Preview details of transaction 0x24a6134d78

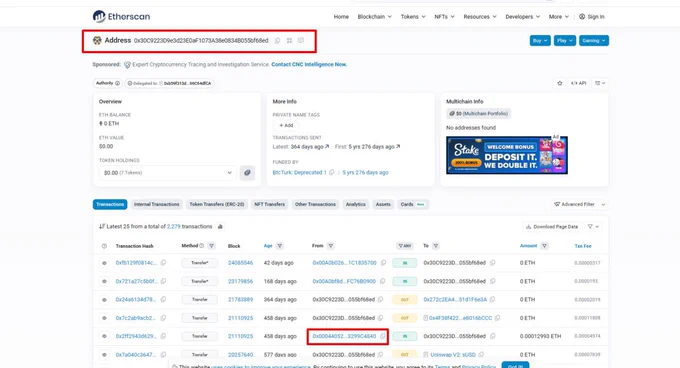point(104,300)
